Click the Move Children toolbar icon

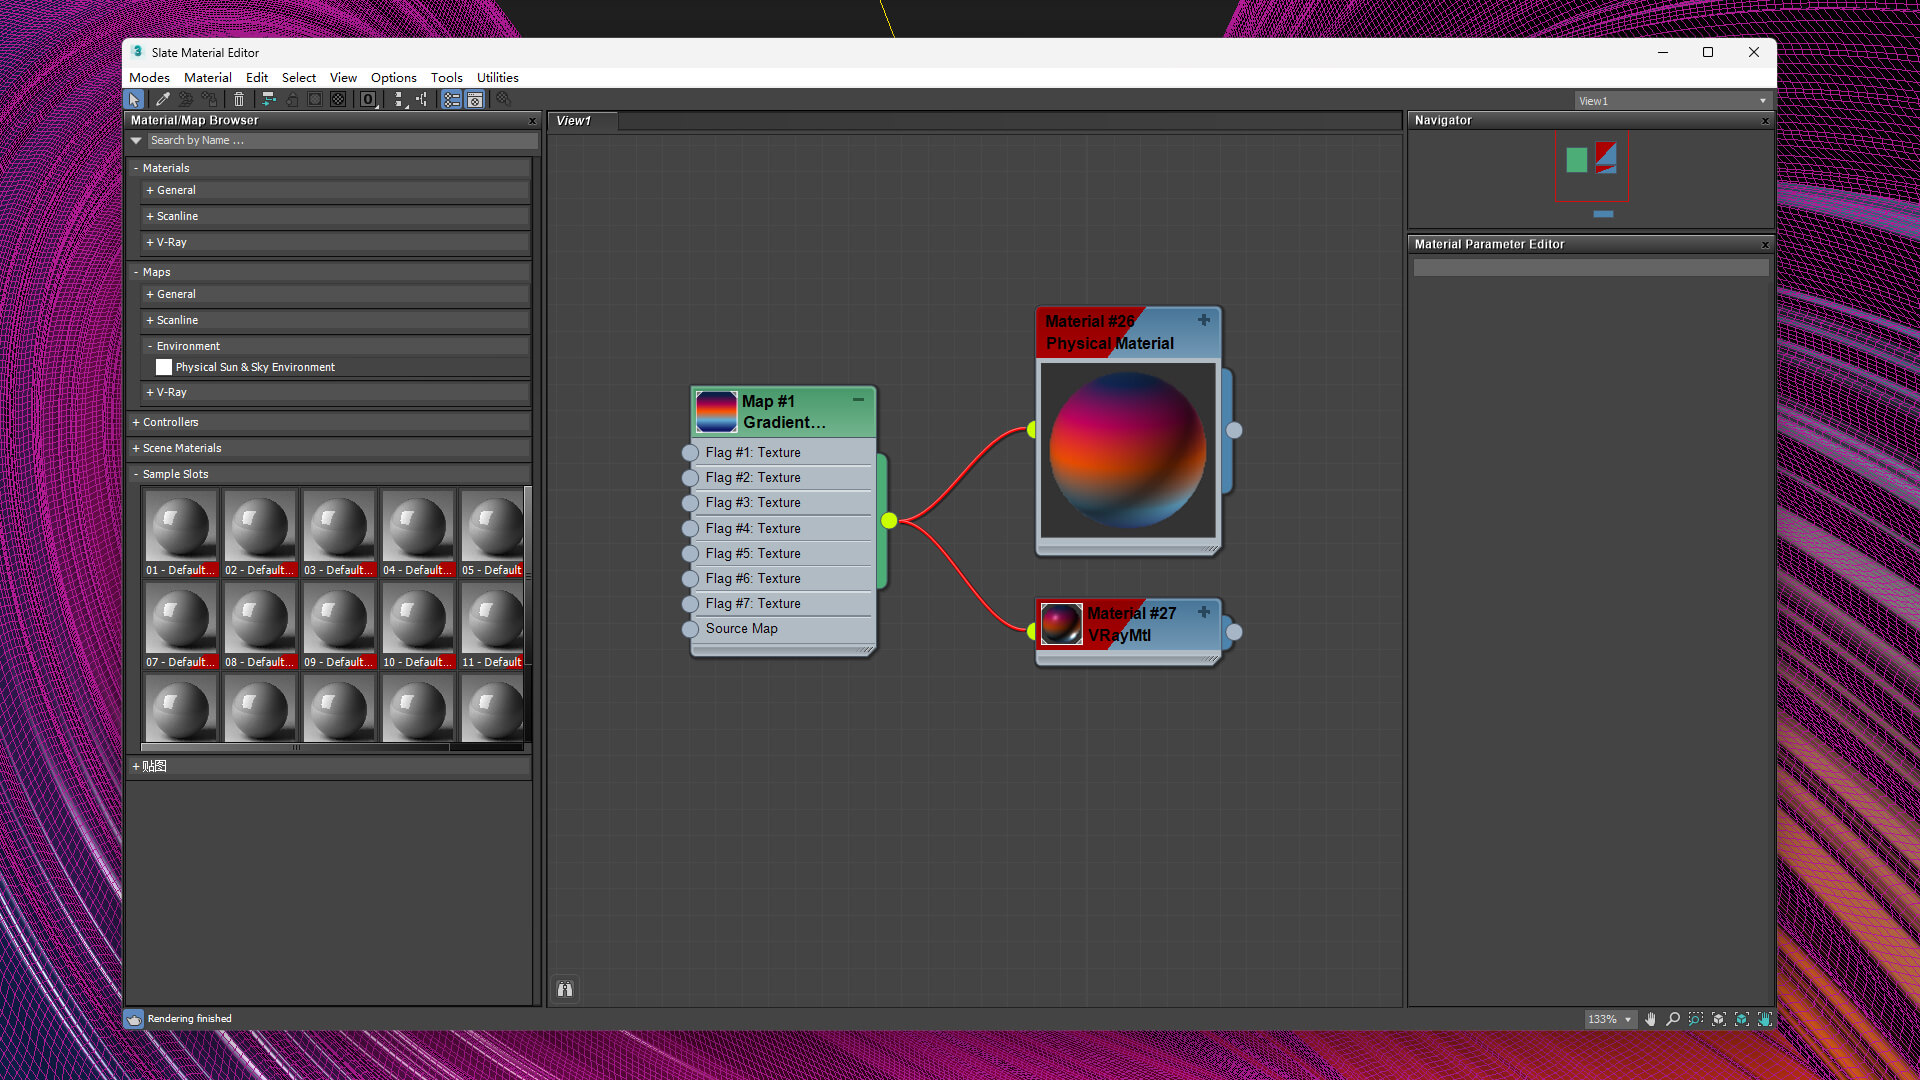pos(269,100)
